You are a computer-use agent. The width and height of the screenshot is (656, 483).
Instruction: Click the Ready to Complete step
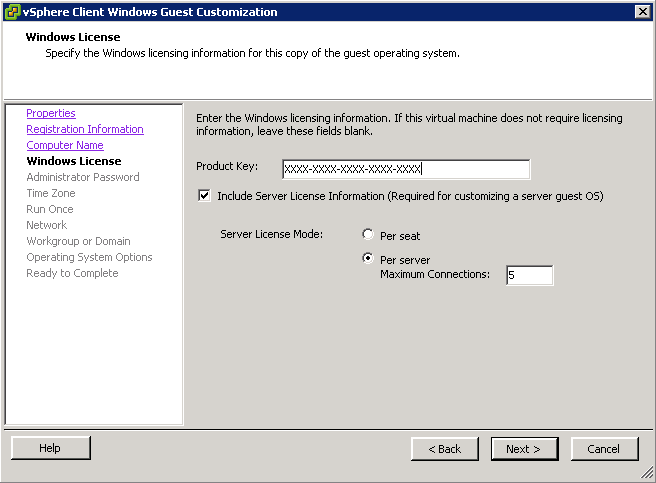click(x=72, y=273)
